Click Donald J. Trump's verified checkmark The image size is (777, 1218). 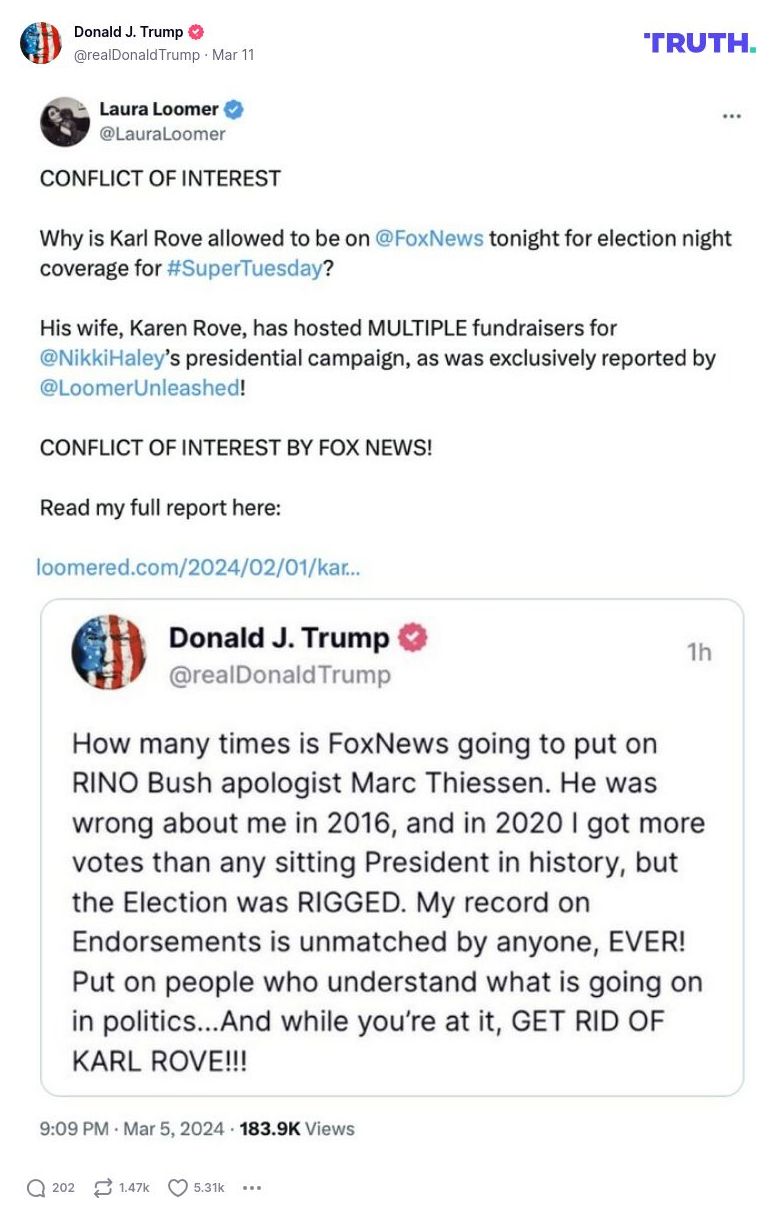(196, 31)
